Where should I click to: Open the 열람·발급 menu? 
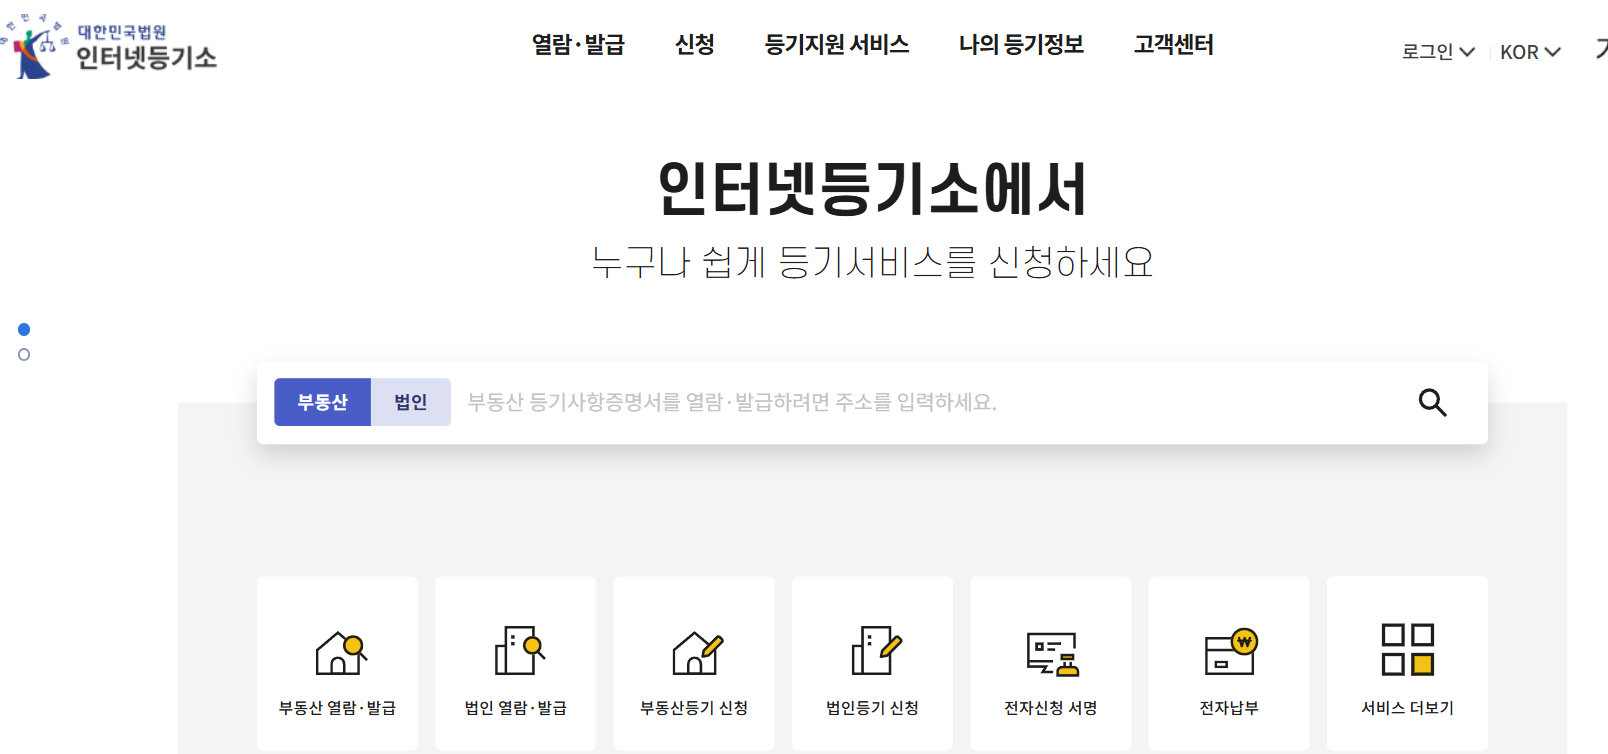[578, 45]
